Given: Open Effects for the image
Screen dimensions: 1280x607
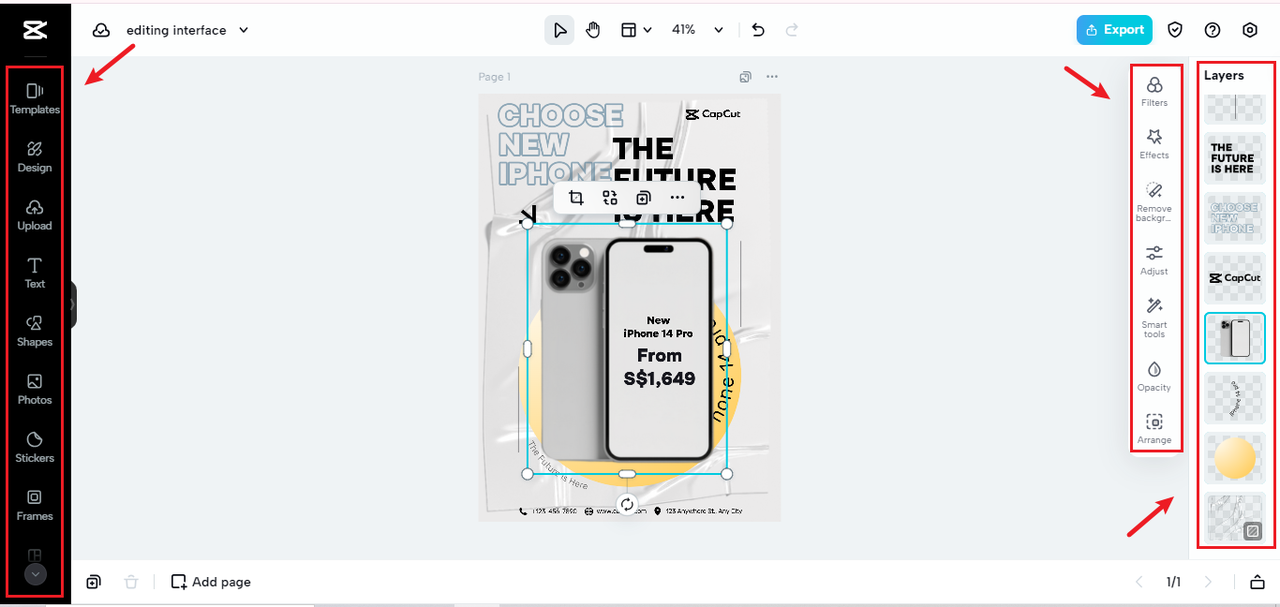Looking at the screenshot, I should tap(1154, 144).
